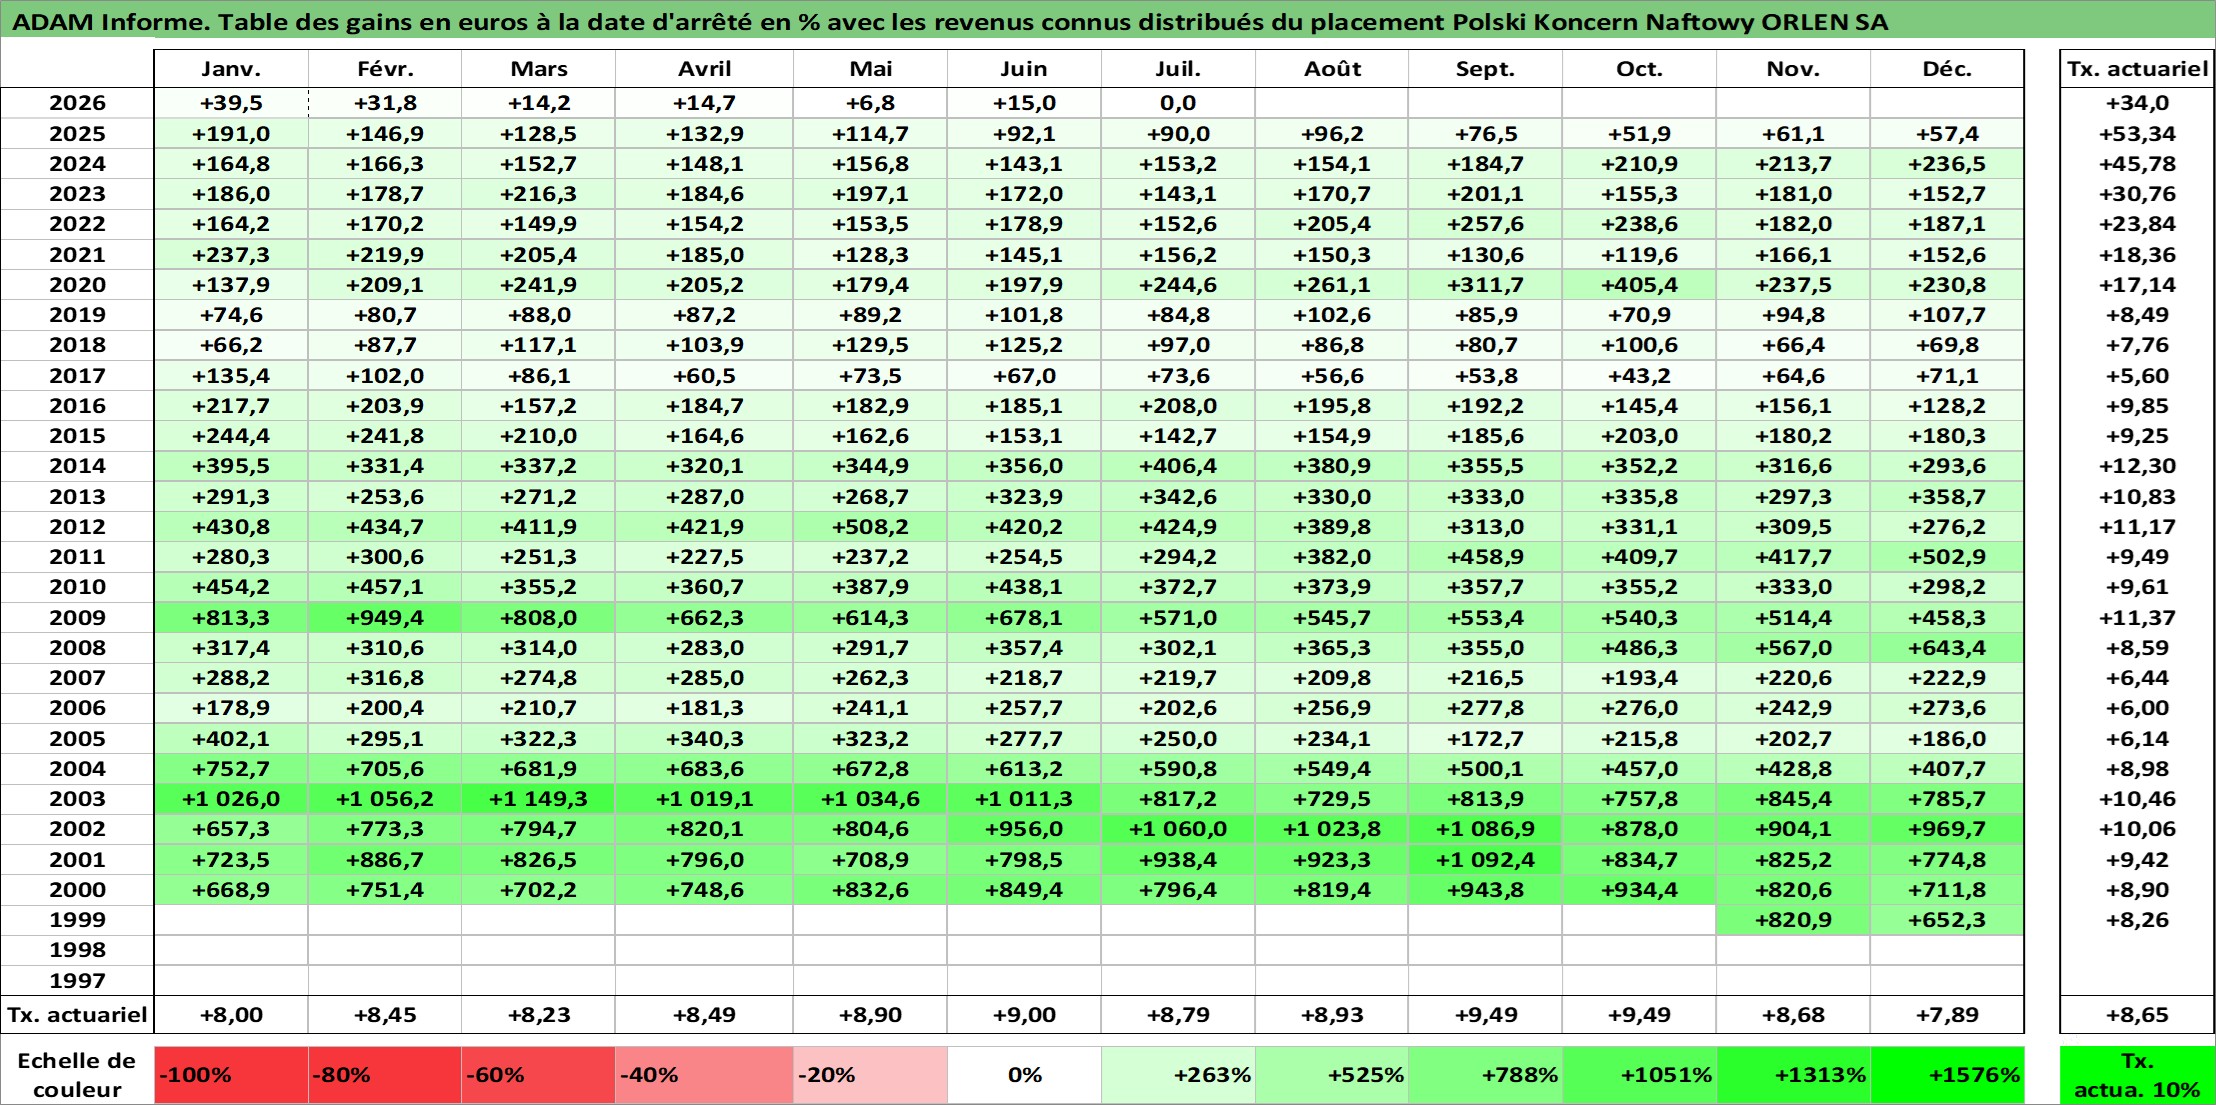Click the +457,1 cell in 2010

[385, 587]
